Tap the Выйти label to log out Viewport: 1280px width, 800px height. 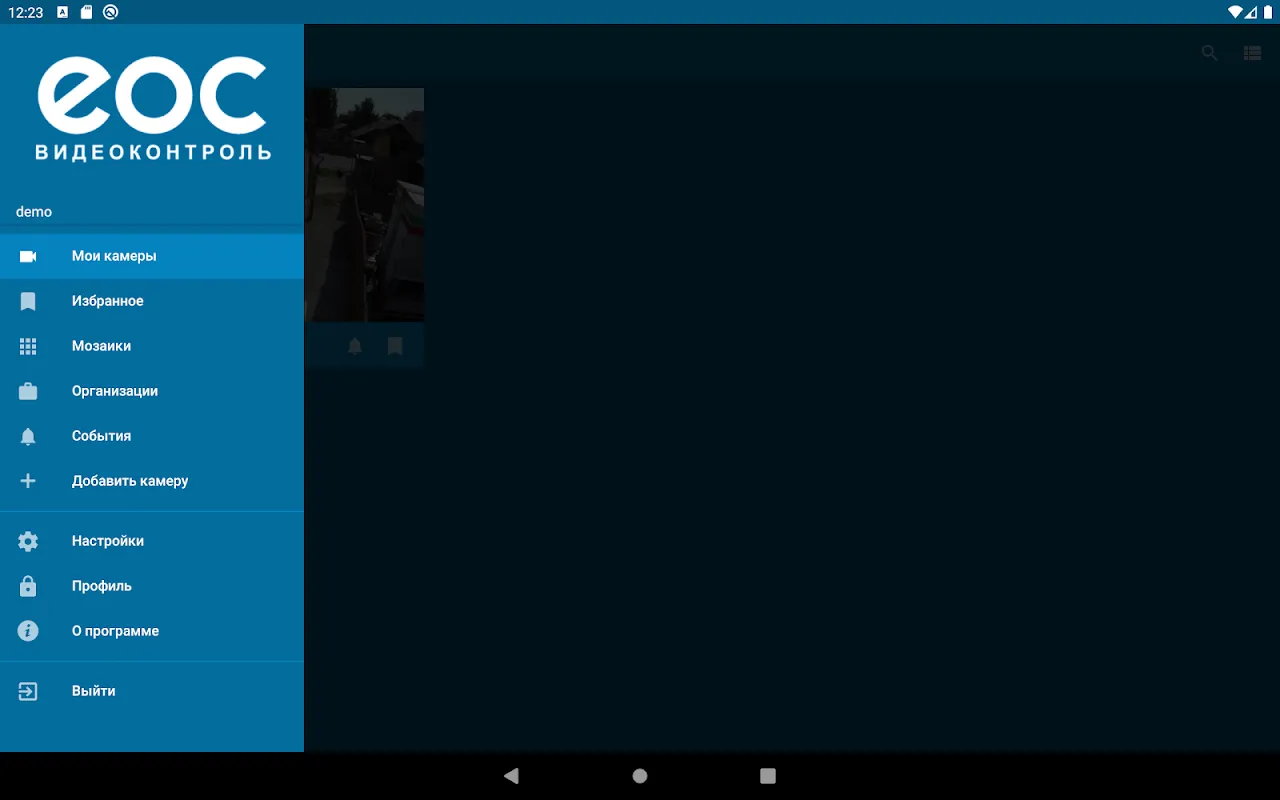click(93, 691)
